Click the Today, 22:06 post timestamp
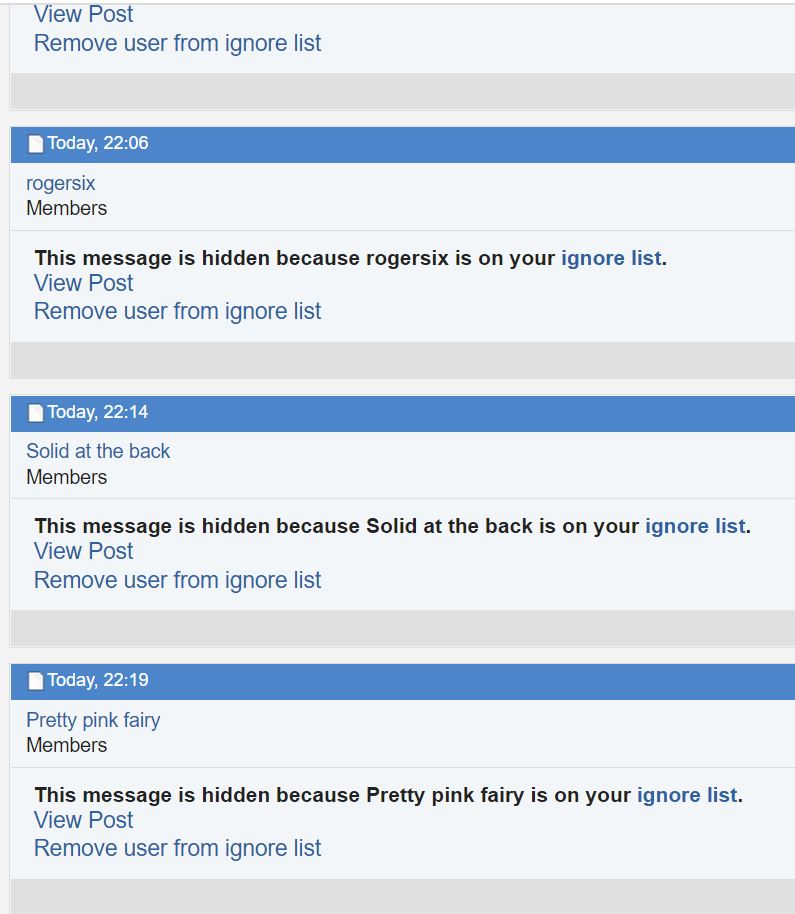This screenshot has width=795, height=914. click(x=98, y=143)
